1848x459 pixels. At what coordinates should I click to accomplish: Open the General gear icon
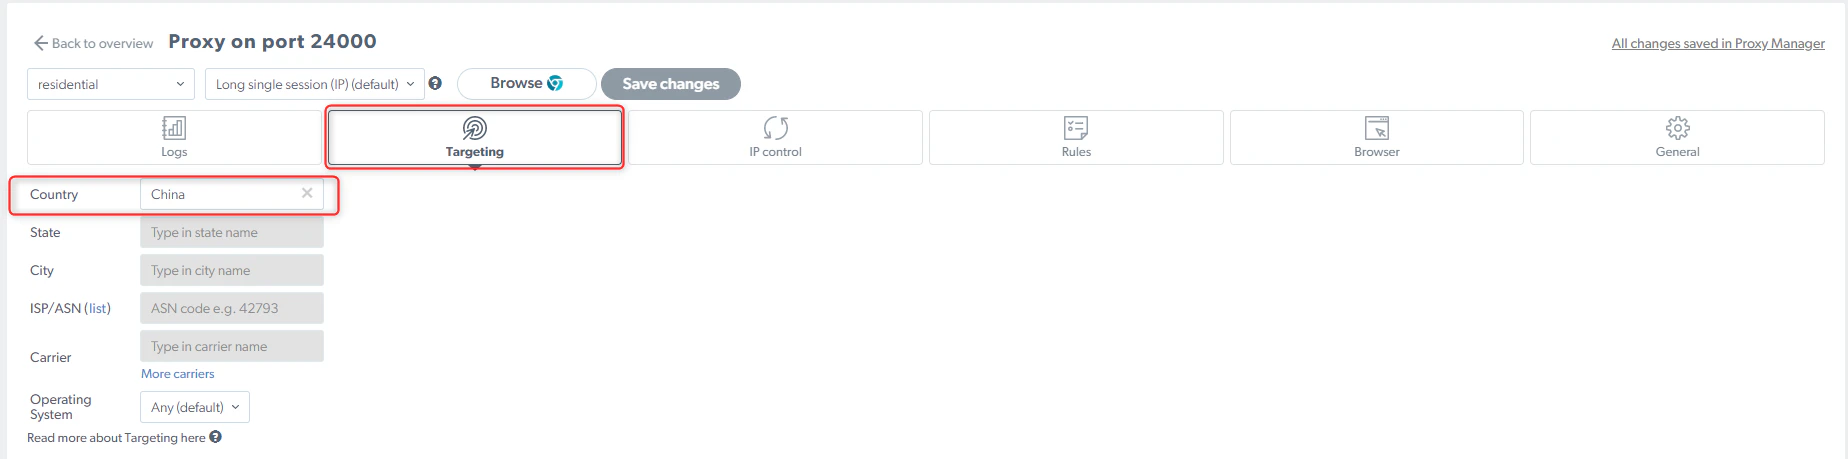click(1677, 128)
